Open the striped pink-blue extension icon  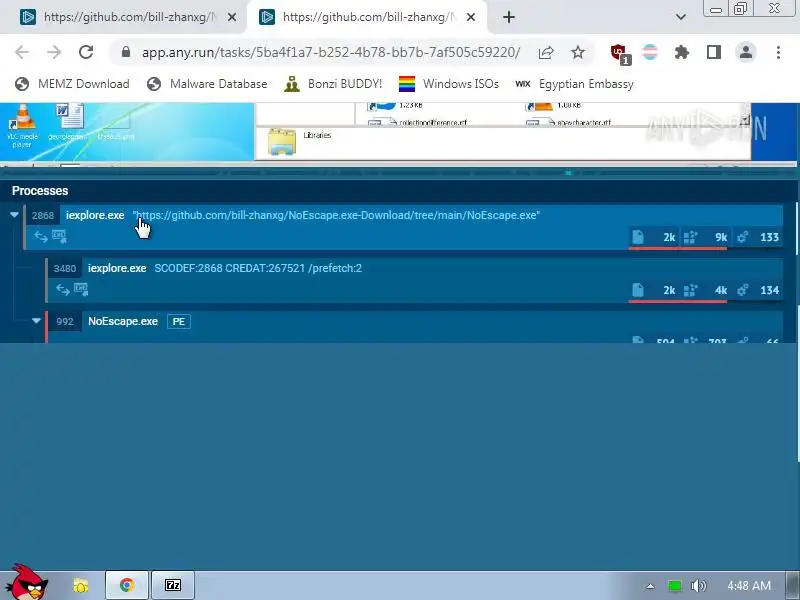650,52
